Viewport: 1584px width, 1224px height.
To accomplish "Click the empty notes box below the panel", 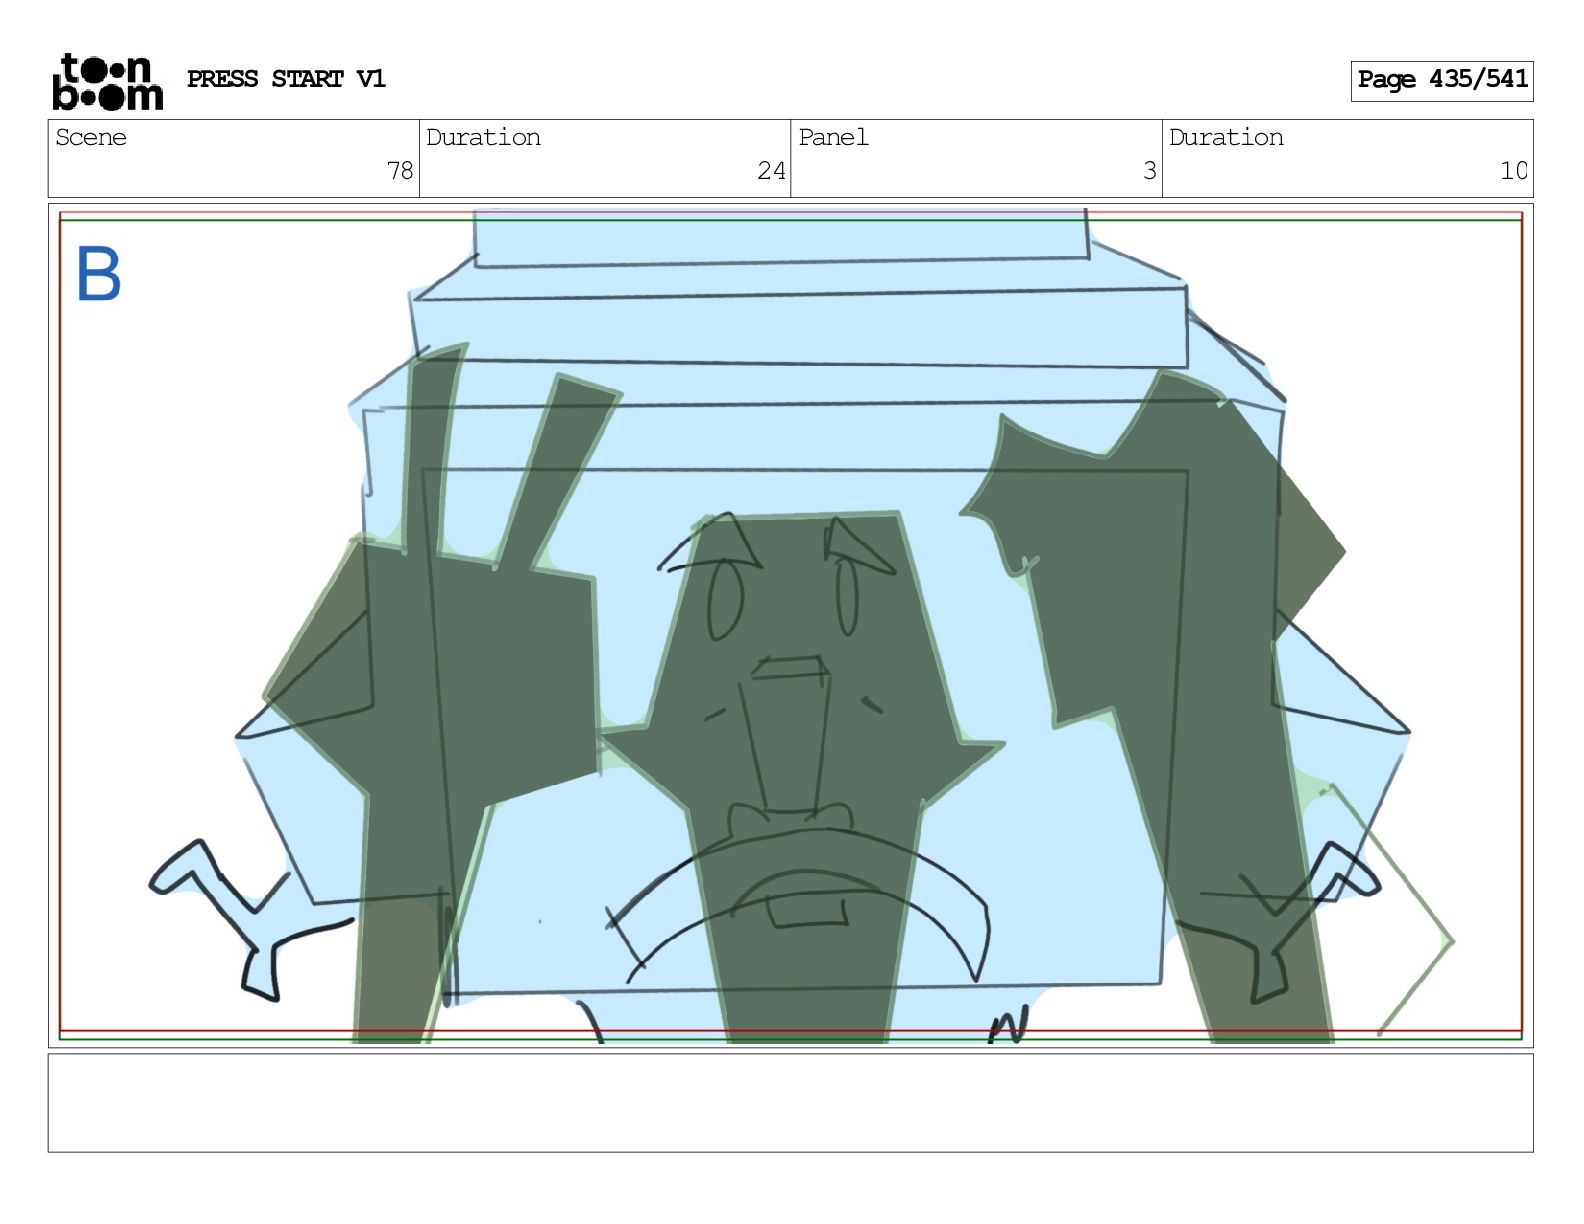I will 790,1102.
